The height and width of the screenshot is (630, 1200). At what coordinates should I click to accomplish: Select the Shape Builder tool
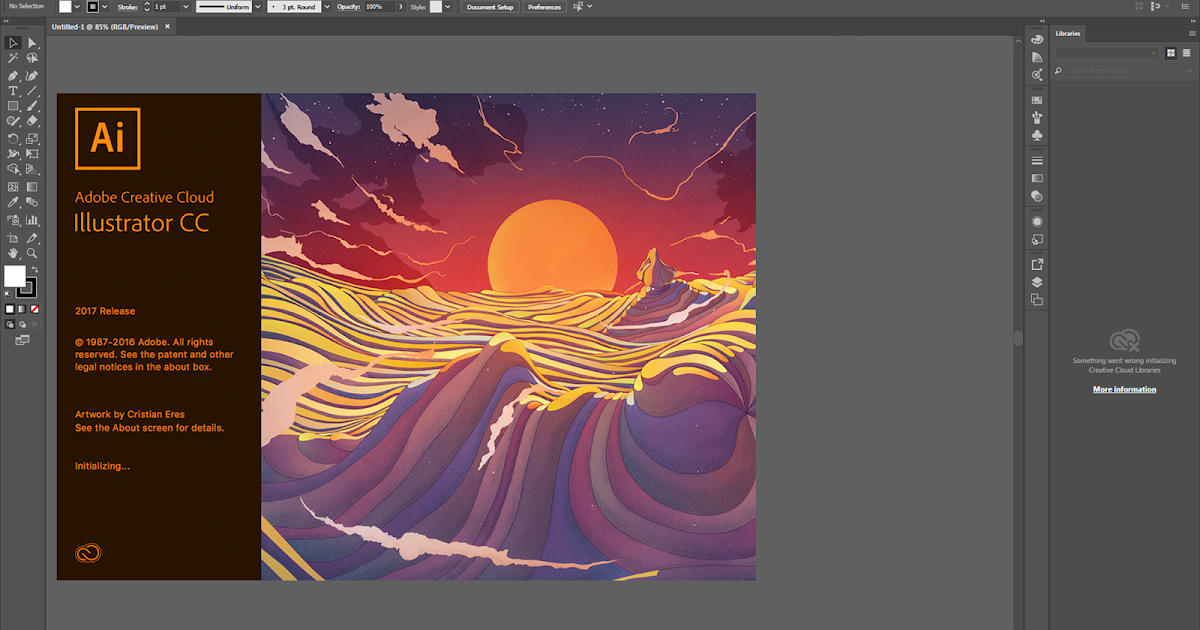tap(13, 169)
